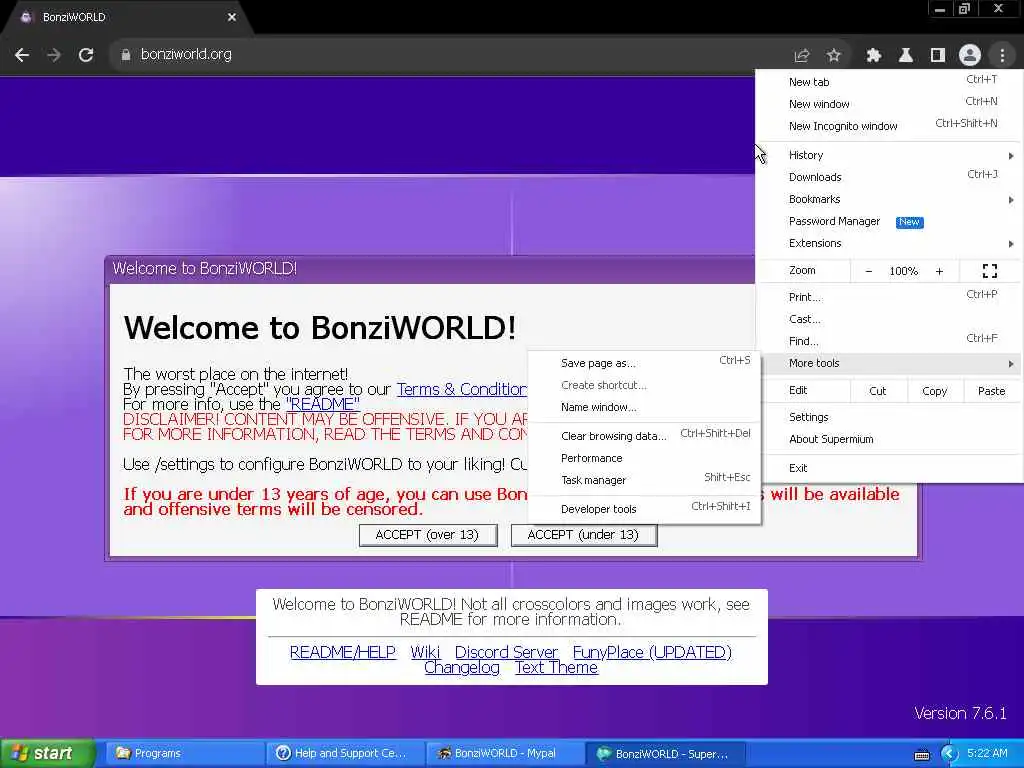The height and width of the screenshot is (768, 1024).
Task: Open the README/HELP link
Action: [343, 652]
